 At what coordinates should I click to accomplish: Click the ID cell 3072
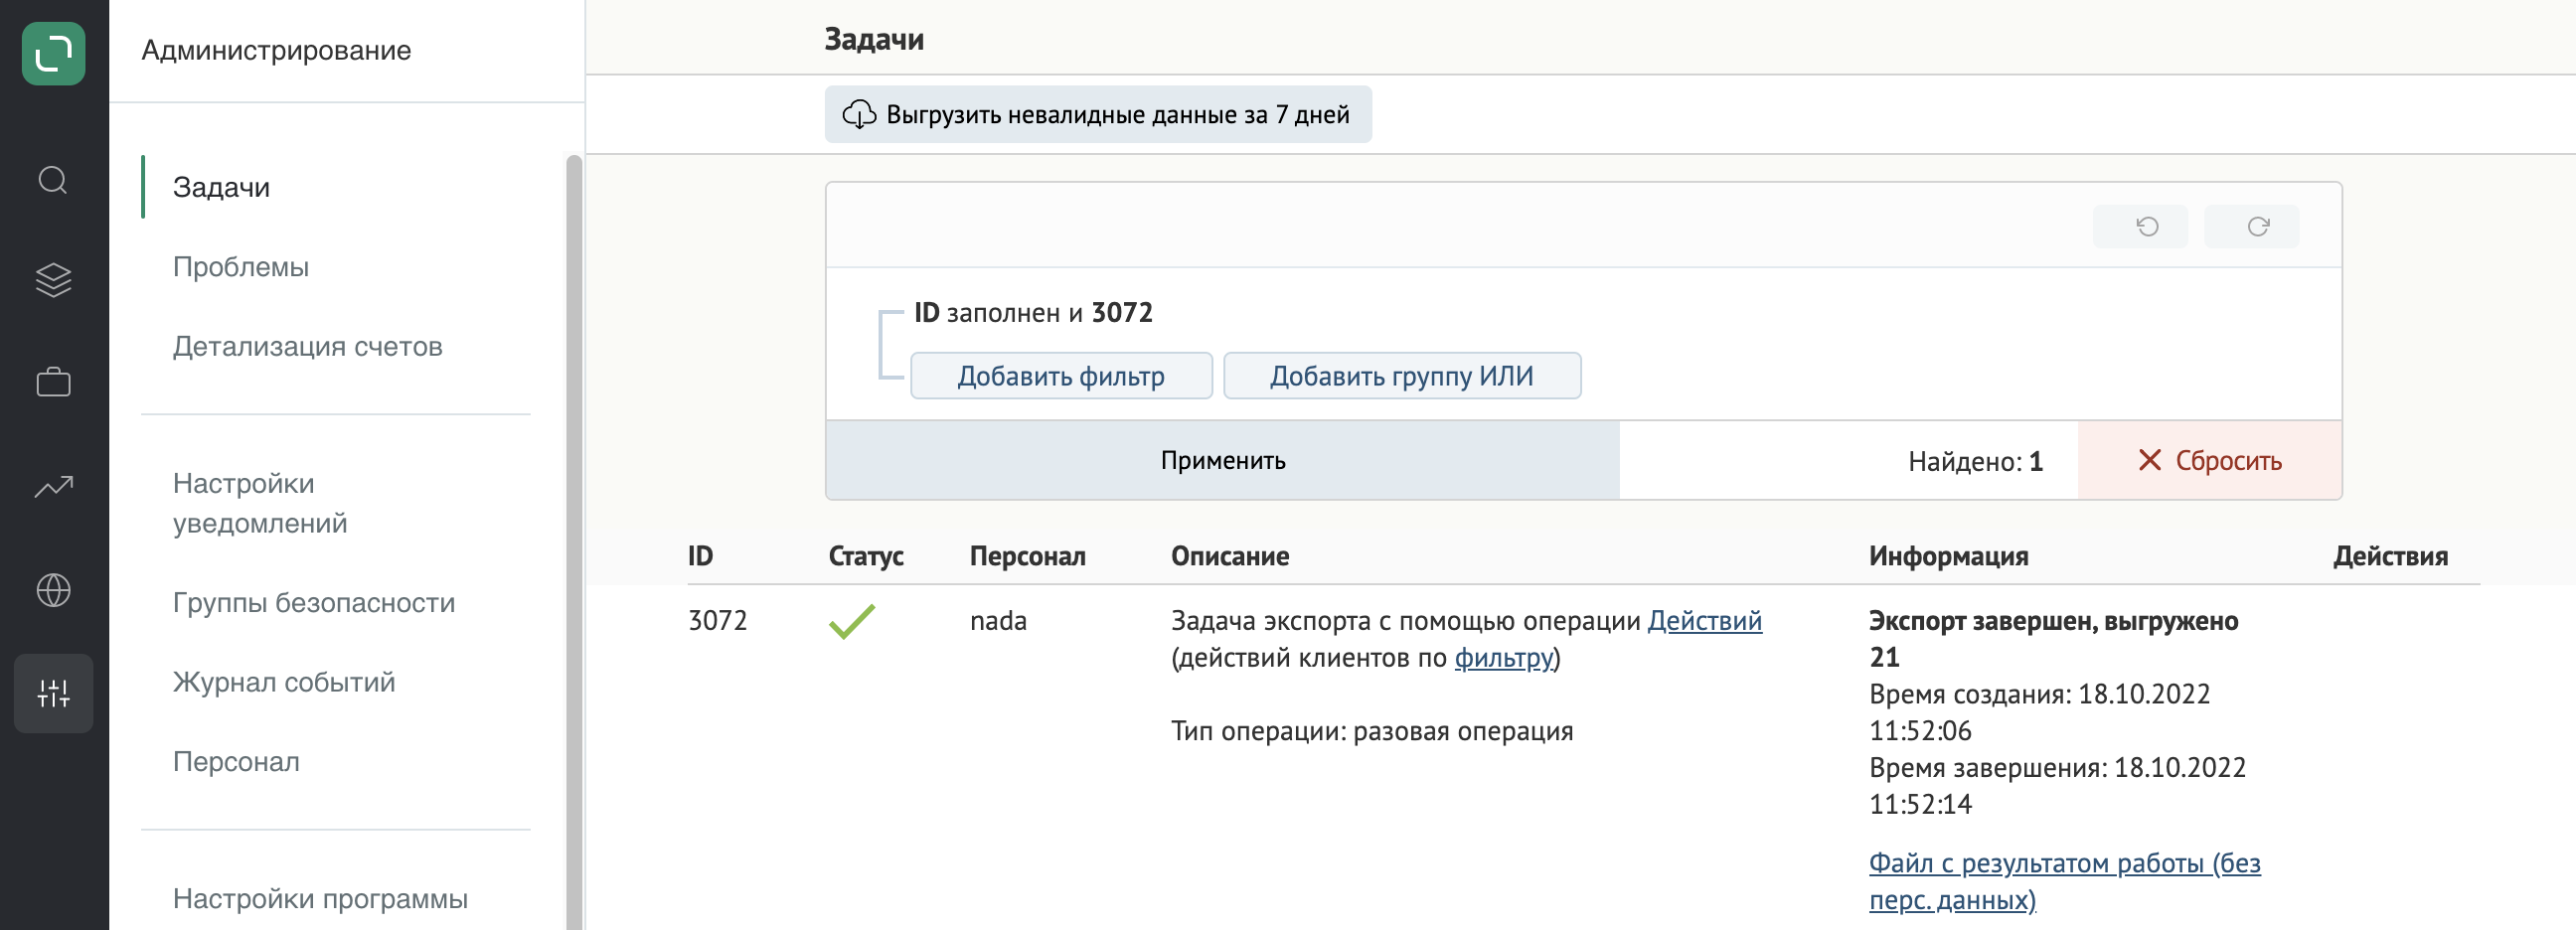click(717, 621)
